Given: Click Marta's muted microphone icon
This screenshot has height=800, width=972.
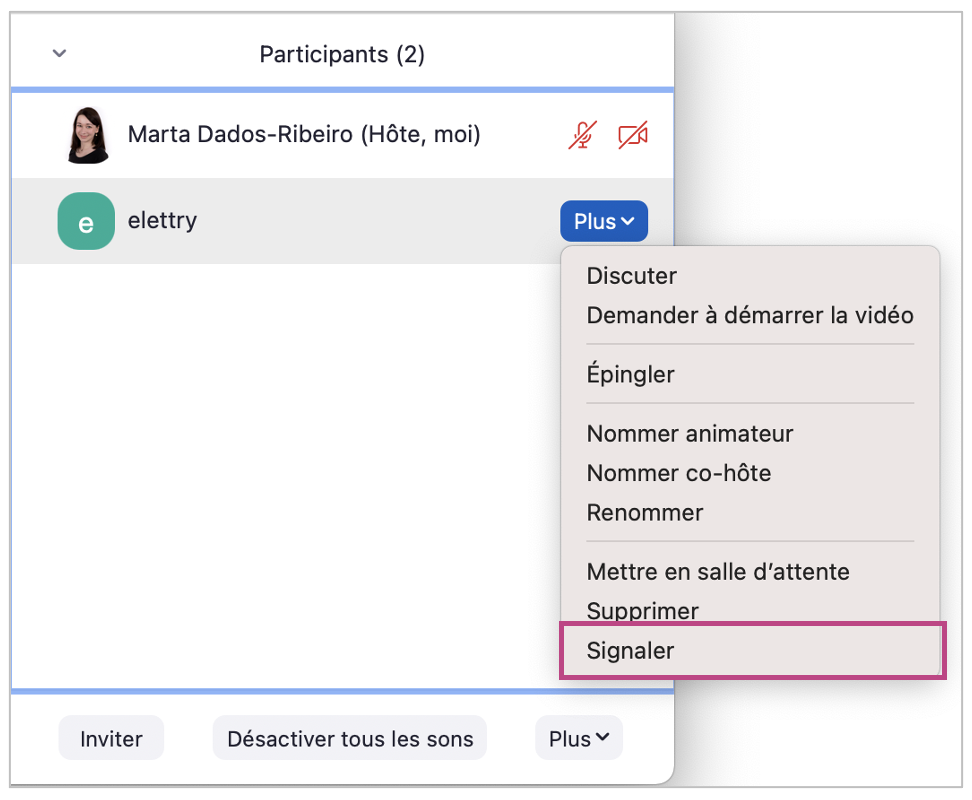Looking at the screenshot, I should (x=582, y=135).
